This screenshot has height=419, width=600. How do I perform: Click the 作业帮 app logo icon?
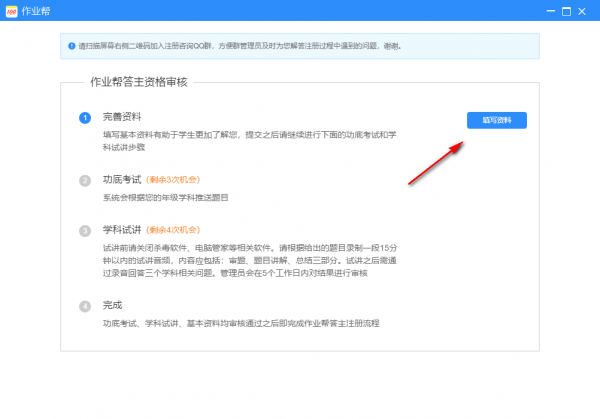click(x=12, y=12)
